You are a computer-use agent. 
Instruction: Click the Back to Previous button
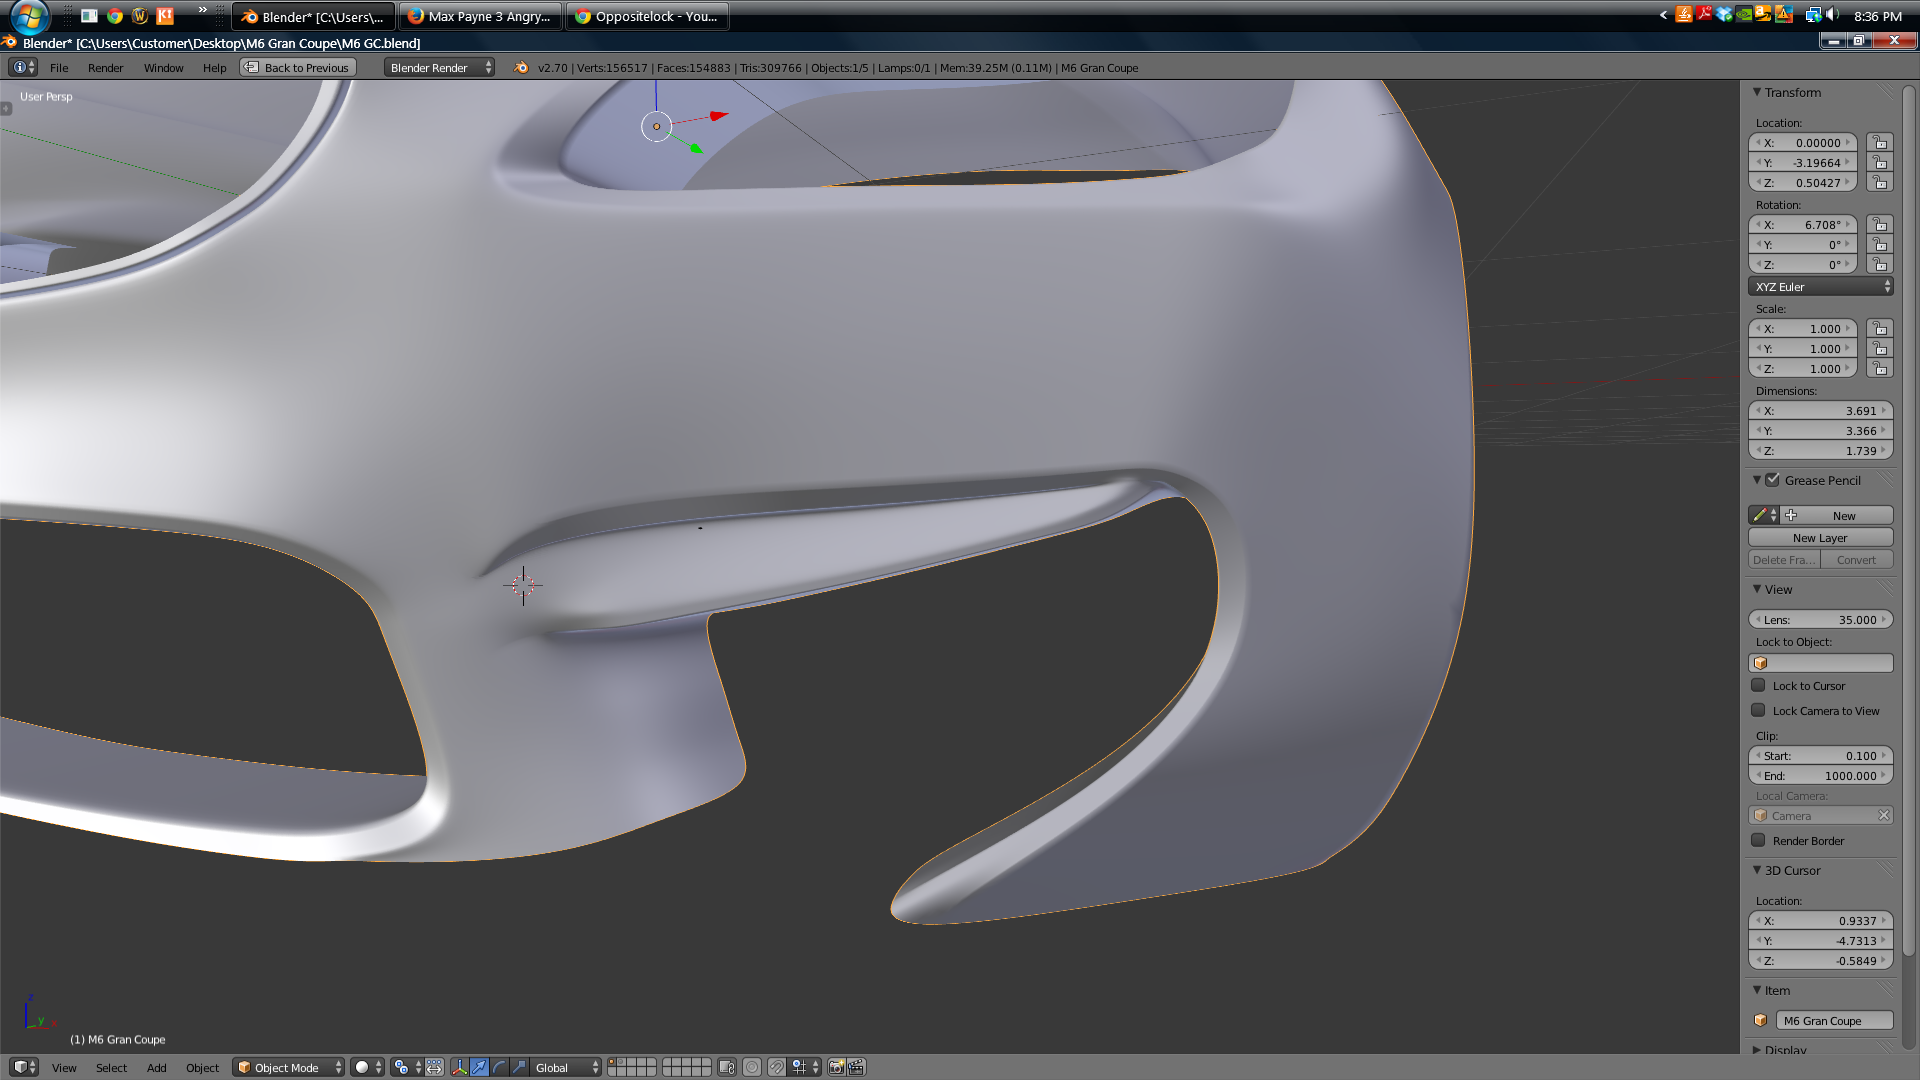point(298,67)
